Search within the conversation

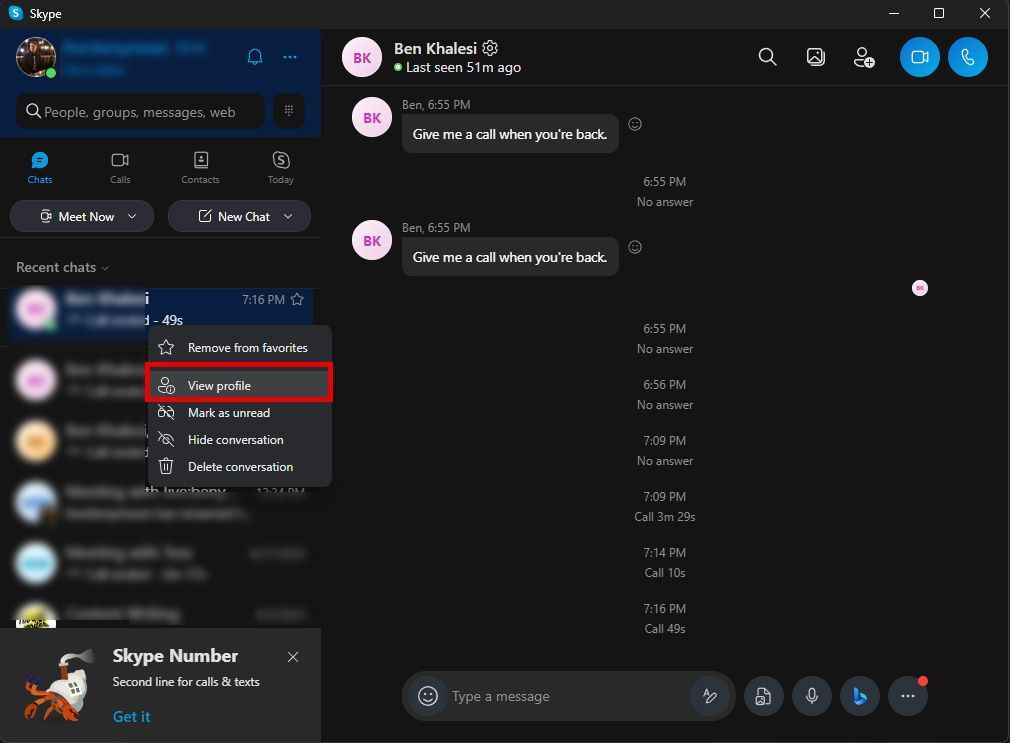pos(767,57)
